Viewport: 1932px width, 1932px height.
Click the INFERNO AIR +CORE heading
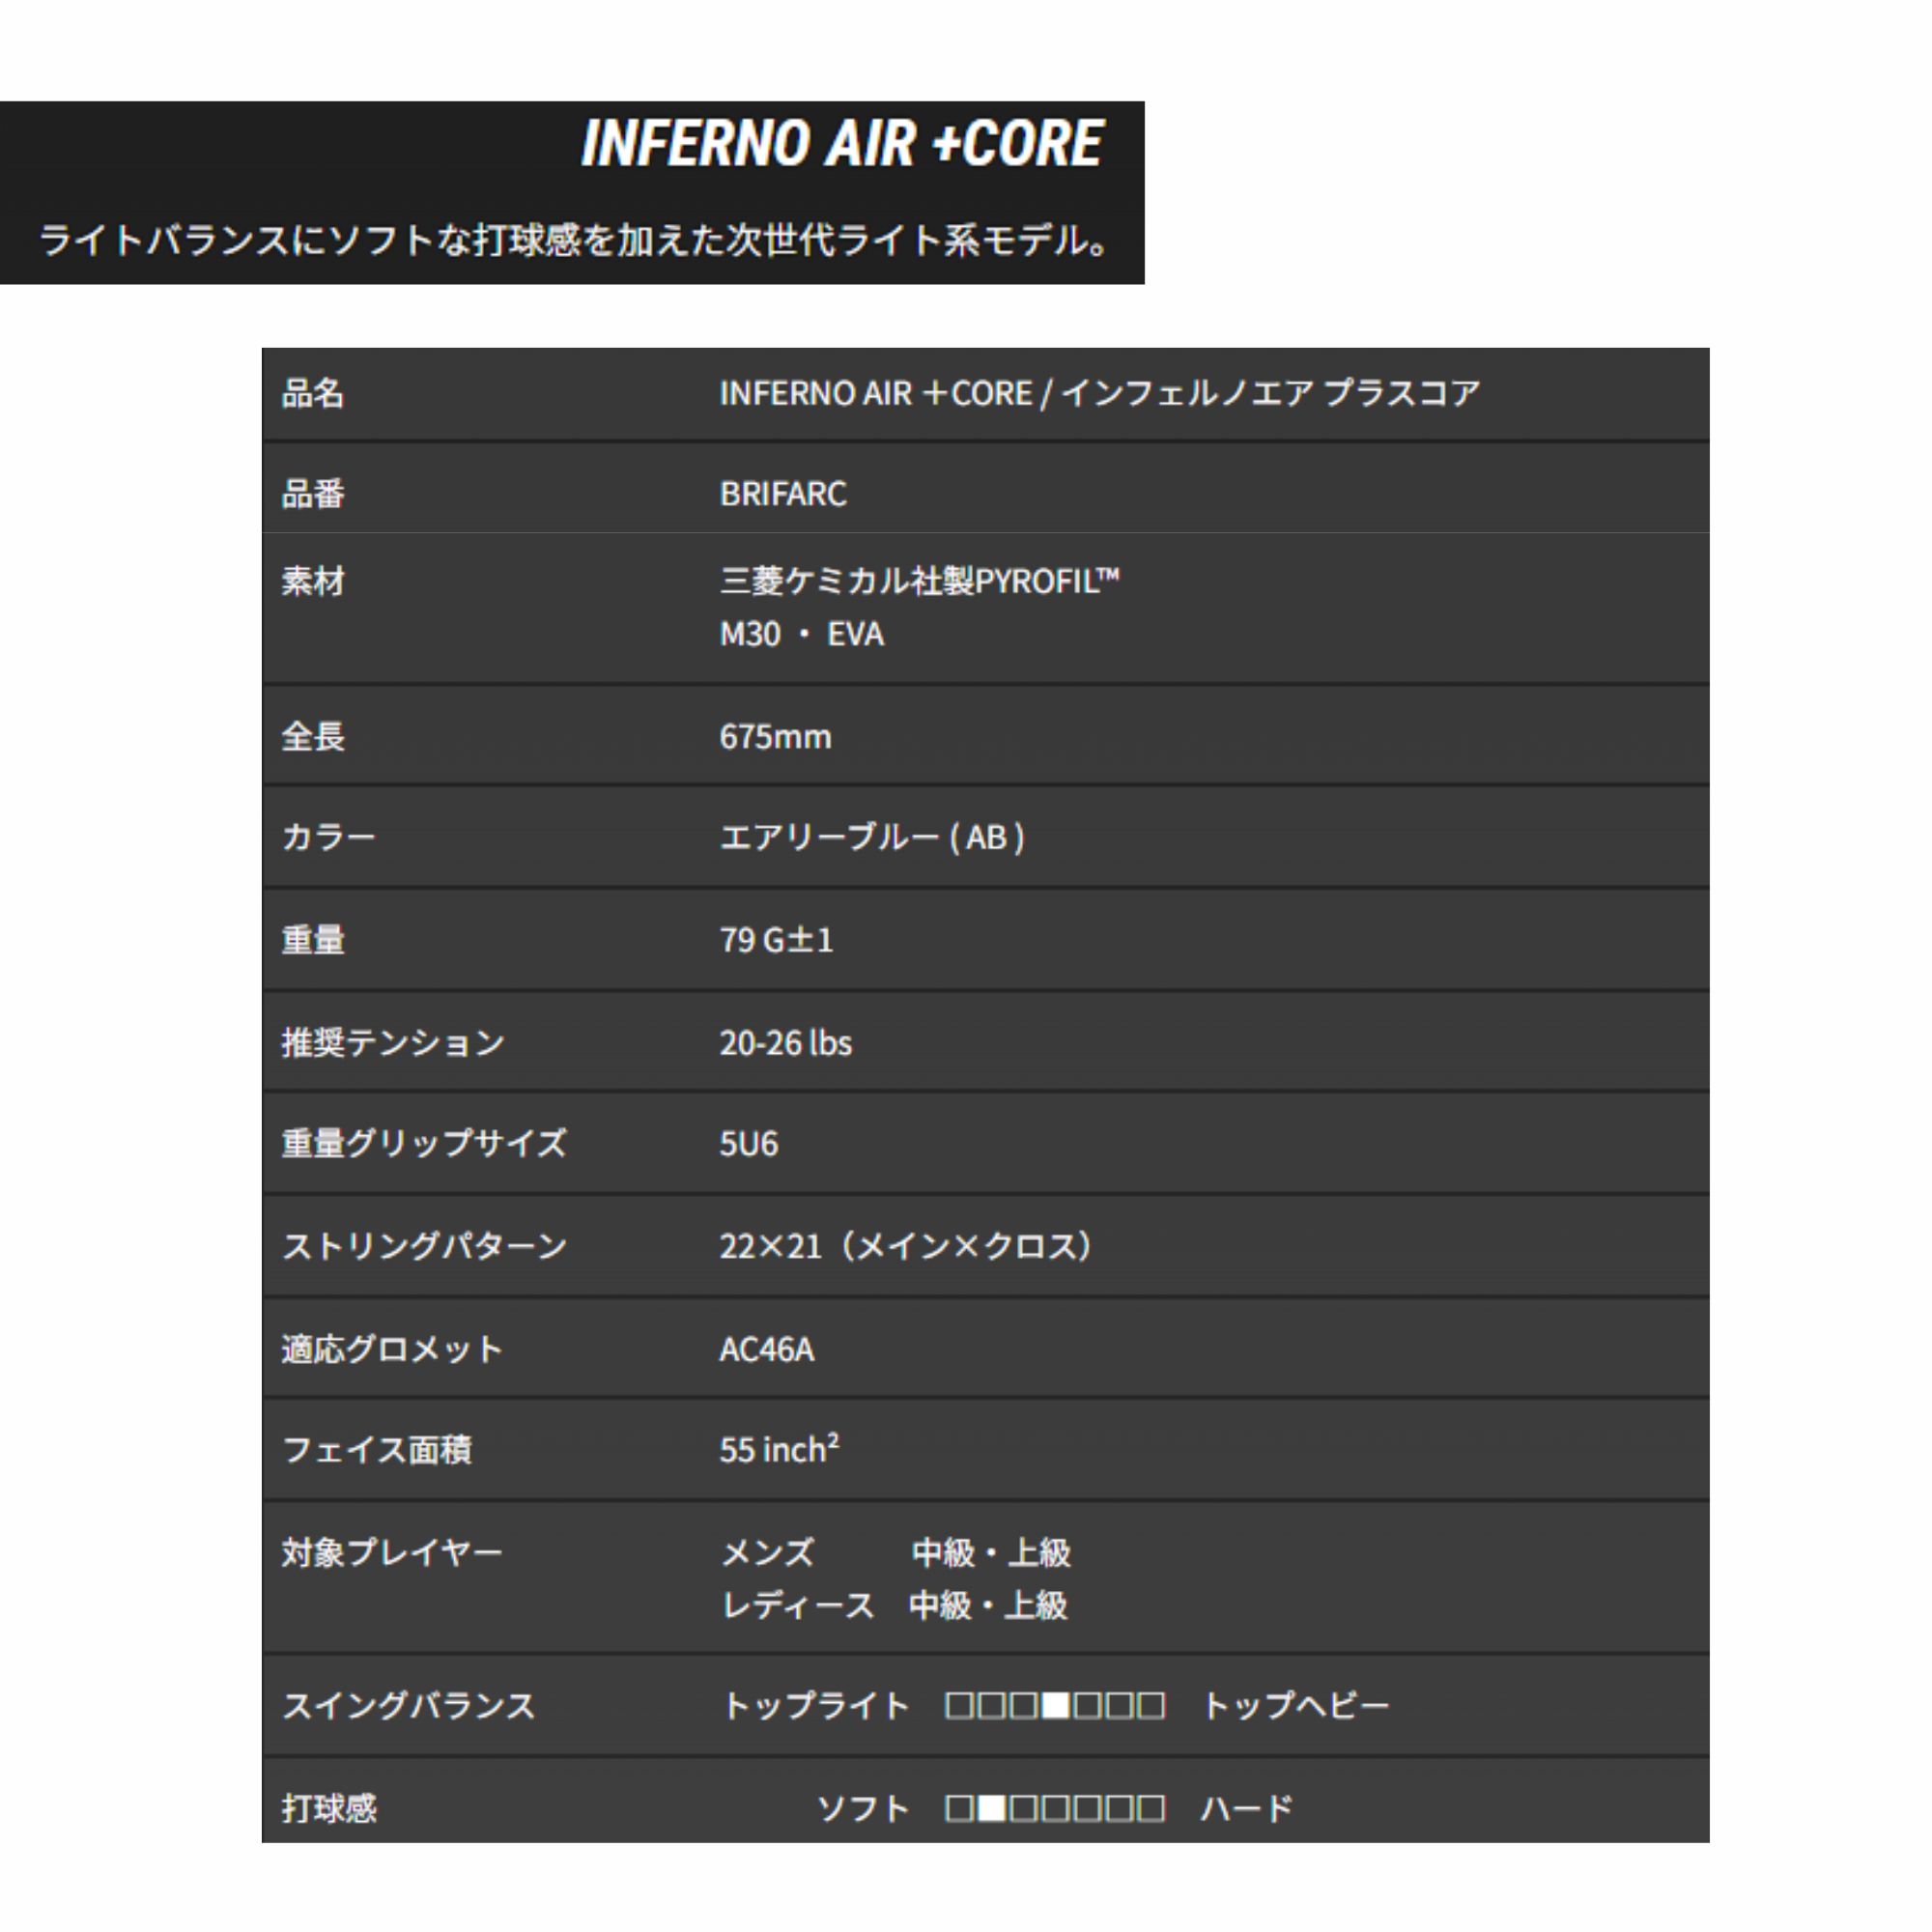pos(842,143)
